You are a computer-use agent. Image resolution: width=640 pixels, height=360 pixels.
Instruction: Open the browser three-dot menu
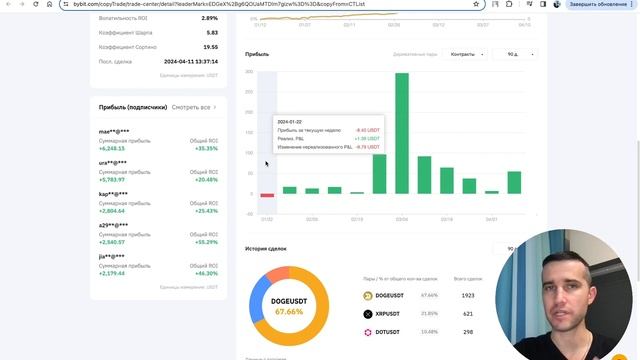pyautogui.click(x=632, y=4)
